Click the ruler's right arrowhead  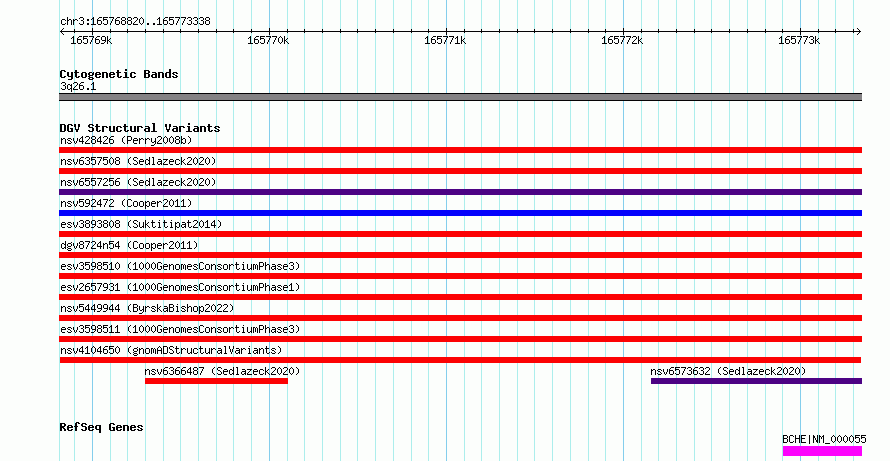[x=858, y=32]
